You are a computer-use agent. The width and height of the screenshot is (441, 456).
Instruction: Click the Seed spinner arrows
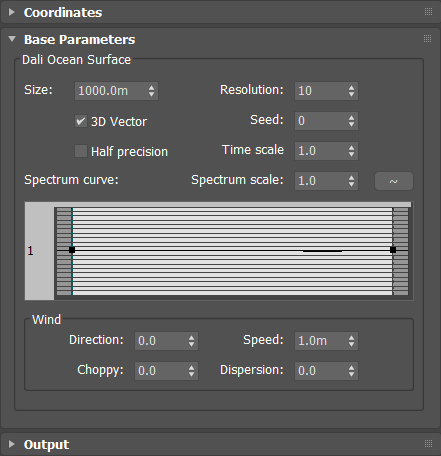[351, 121]
